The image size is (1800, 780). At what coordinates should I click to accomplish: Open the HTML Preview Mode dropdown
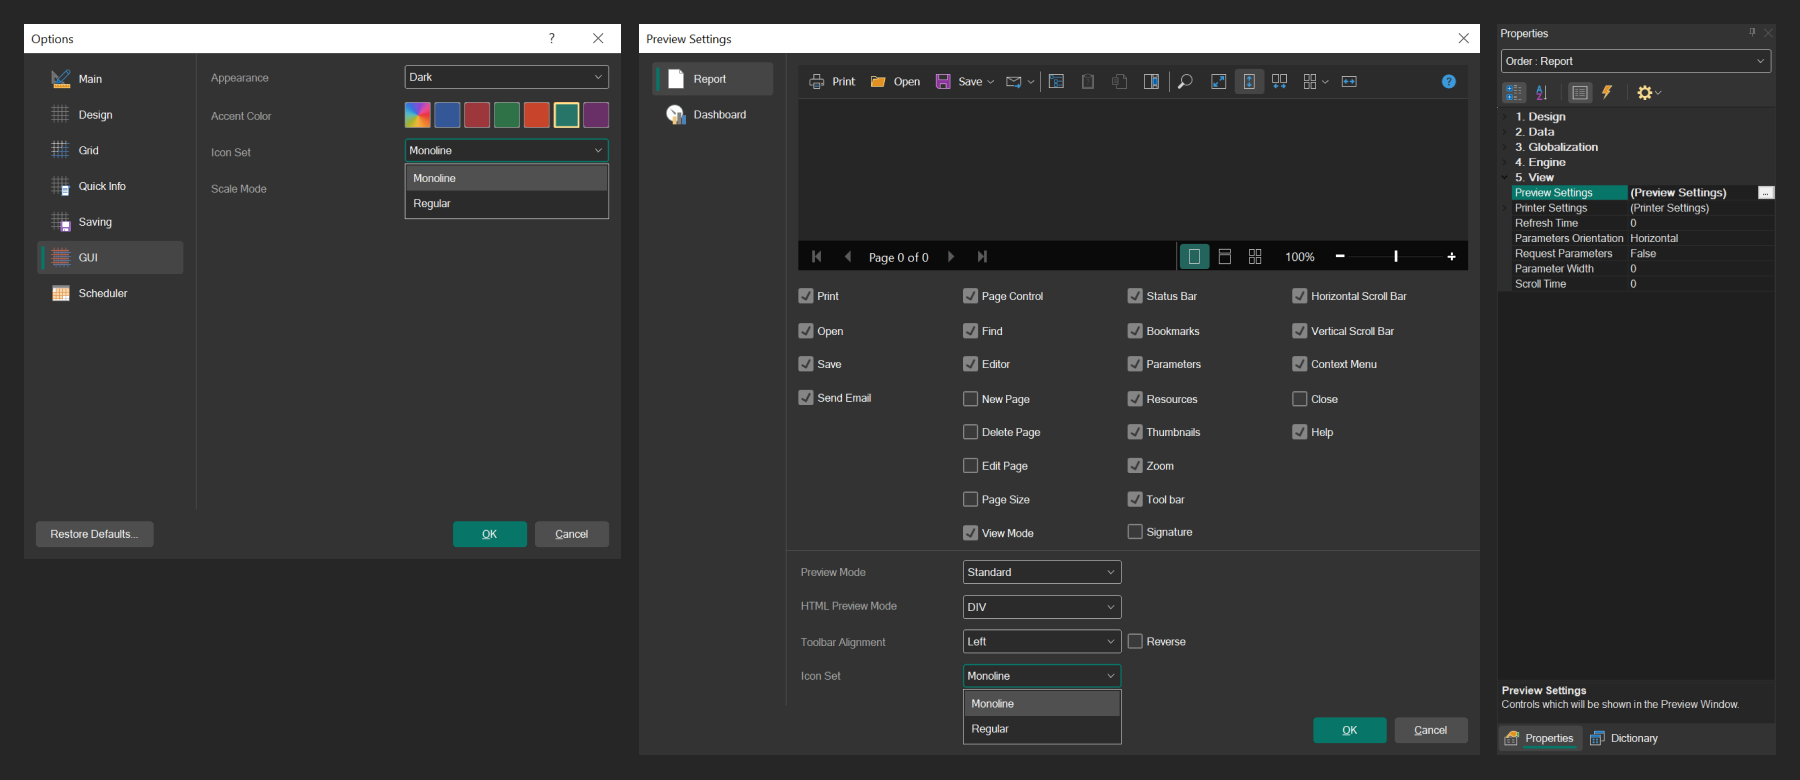(x=1042, y=607)
